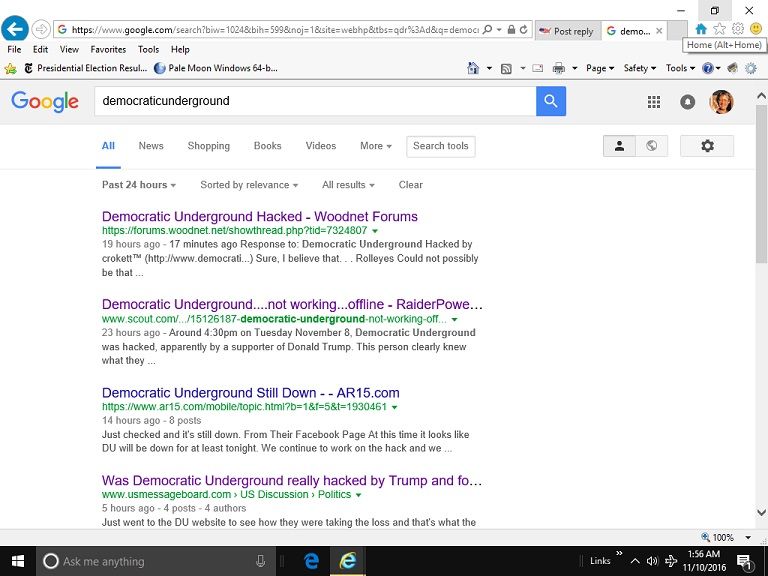Click the Refresh icon in address bar
Image resolution: width=768 pixels, height=576 pixels.
524,30
